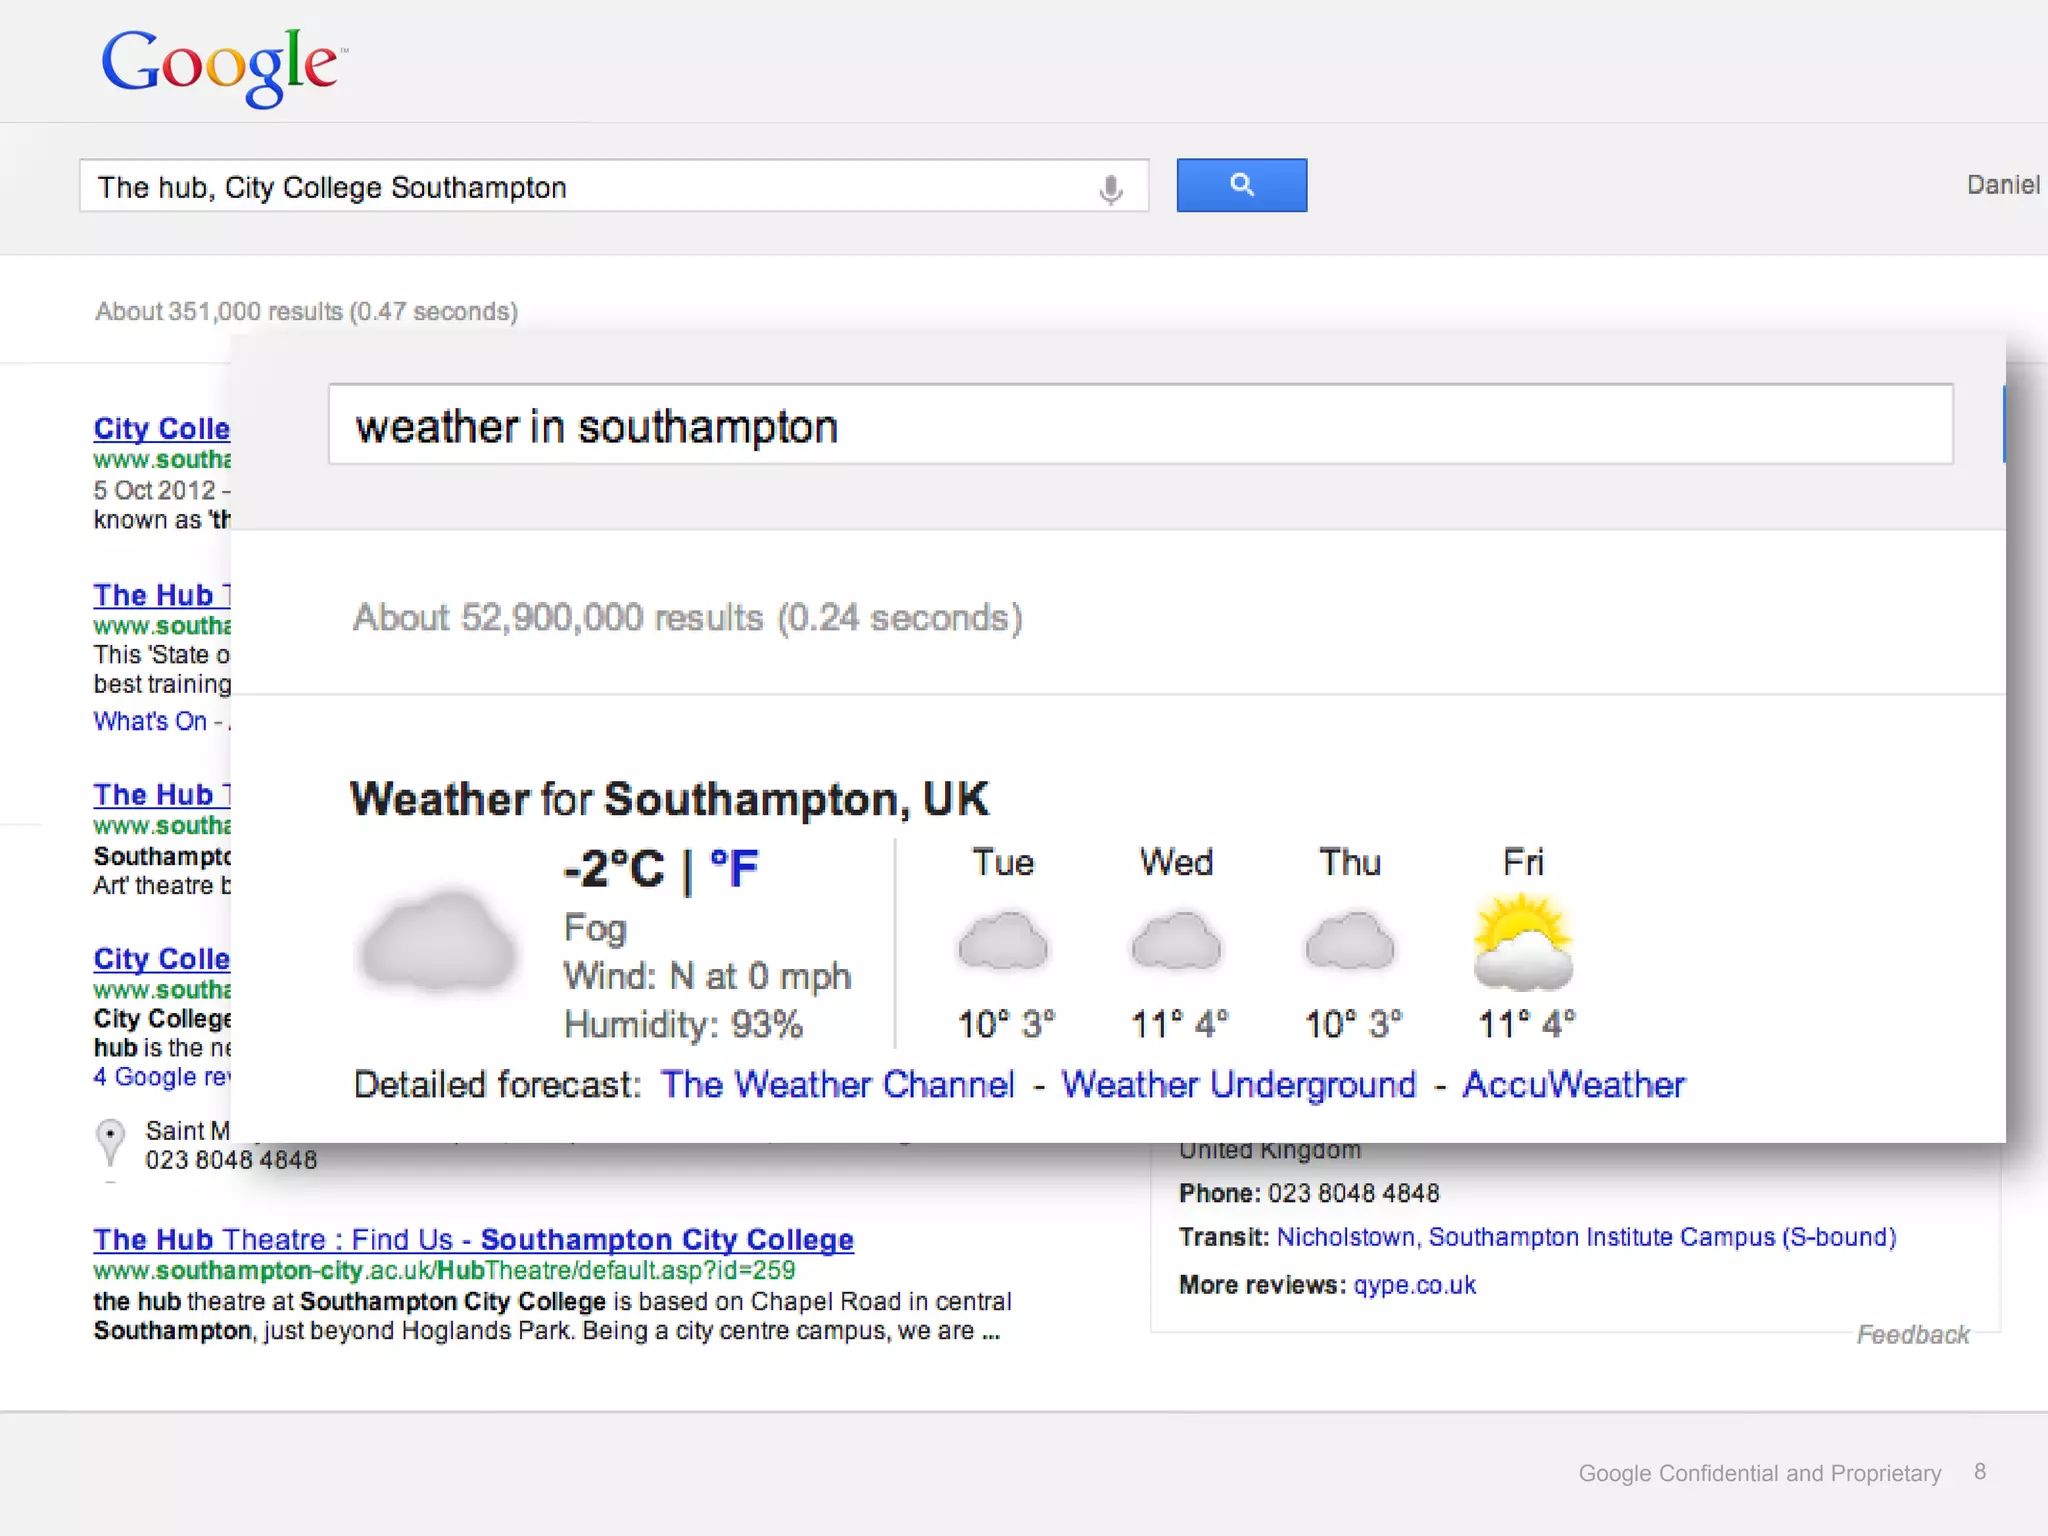
Task: Click the -2°C current temperature
Action: pyautogui.click(x=613, y=868)
